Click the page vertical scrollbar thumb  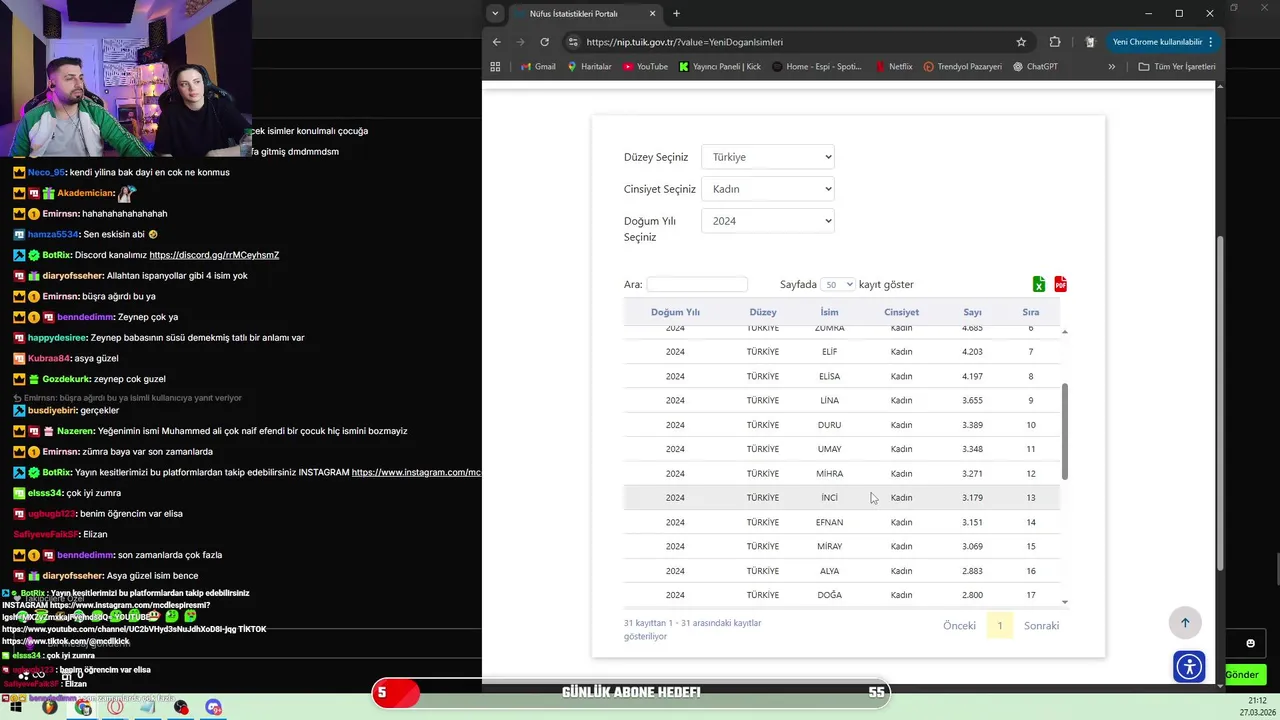[1220, 403]
